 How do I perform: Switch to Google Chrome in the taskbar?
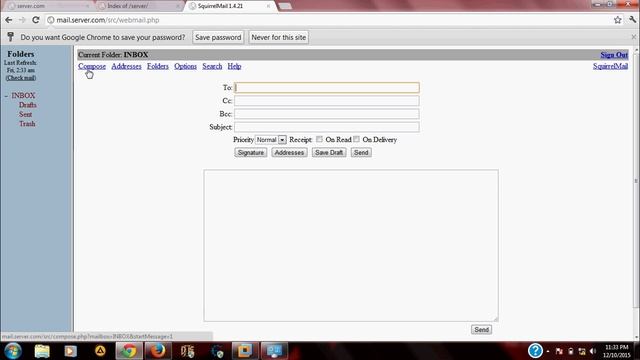click(129, 351)
